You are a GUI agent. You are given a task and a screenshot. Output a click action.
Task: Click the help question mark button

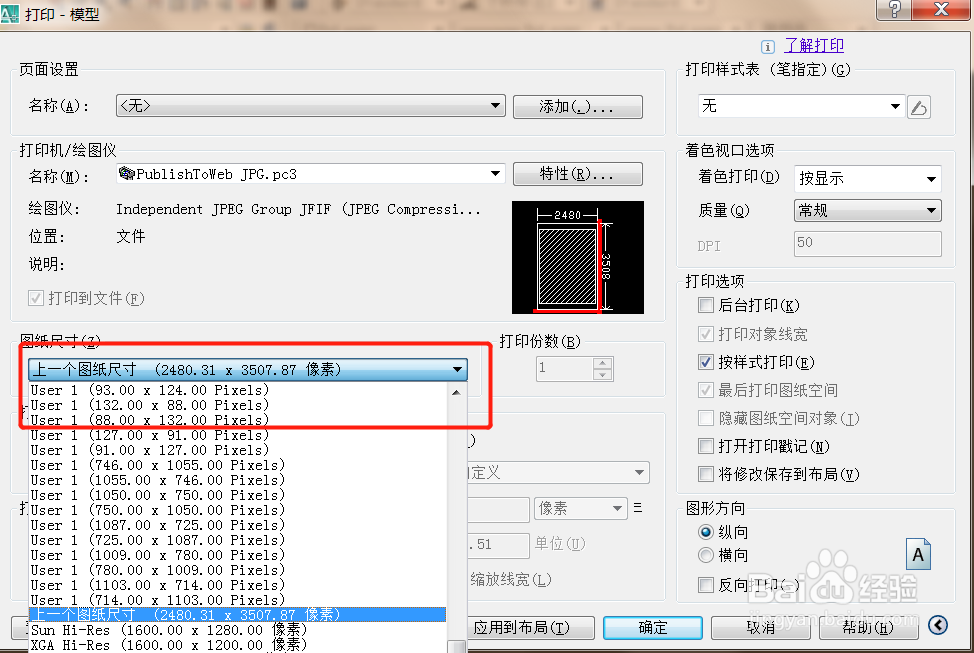pos(894,10)
